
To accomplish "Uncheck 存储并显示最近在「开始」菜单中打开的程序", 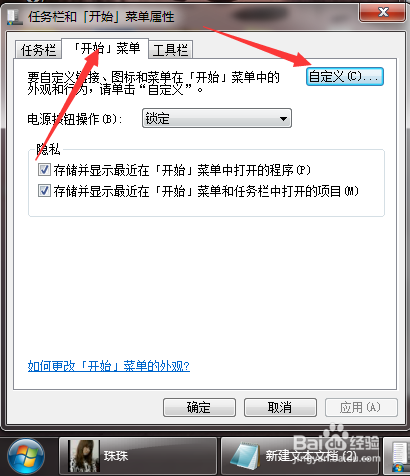I will click(x=44, y=170).
